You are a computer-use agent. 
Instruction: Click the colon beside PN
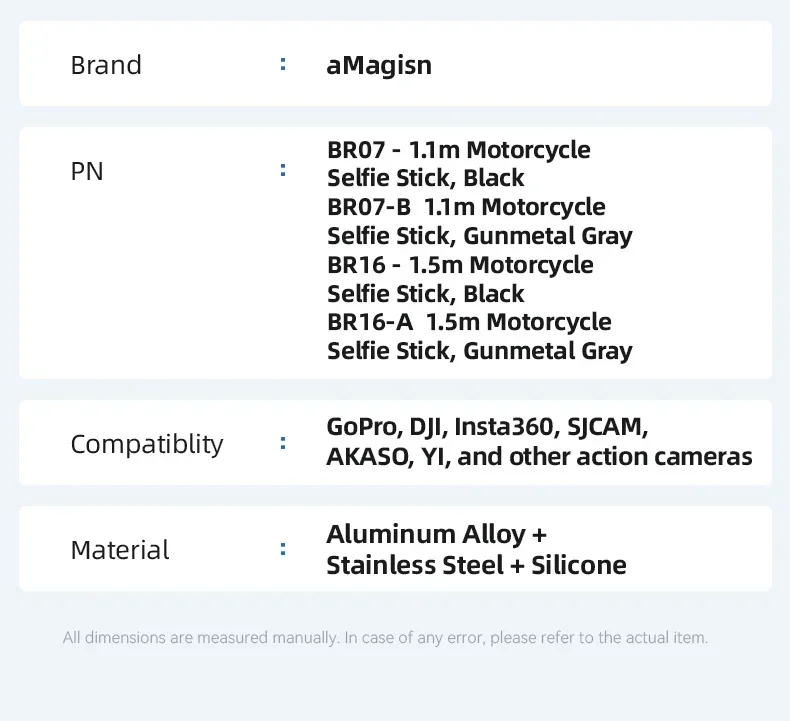tap(283, 170)
